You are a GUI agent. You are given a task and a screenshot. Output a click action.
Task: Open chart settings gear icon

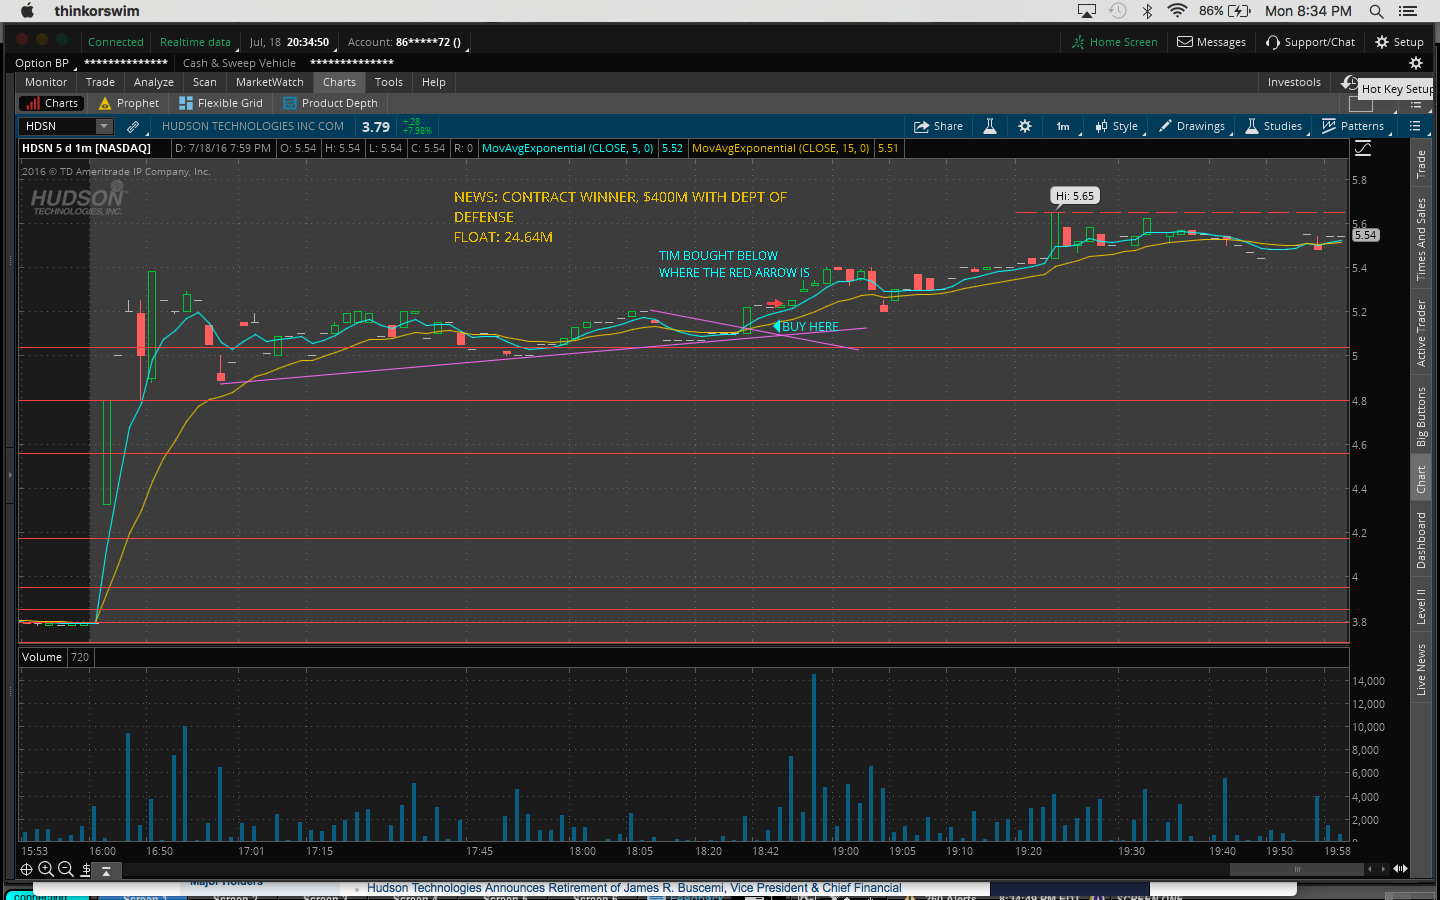pyautogui.click(x=1025, y=126)
